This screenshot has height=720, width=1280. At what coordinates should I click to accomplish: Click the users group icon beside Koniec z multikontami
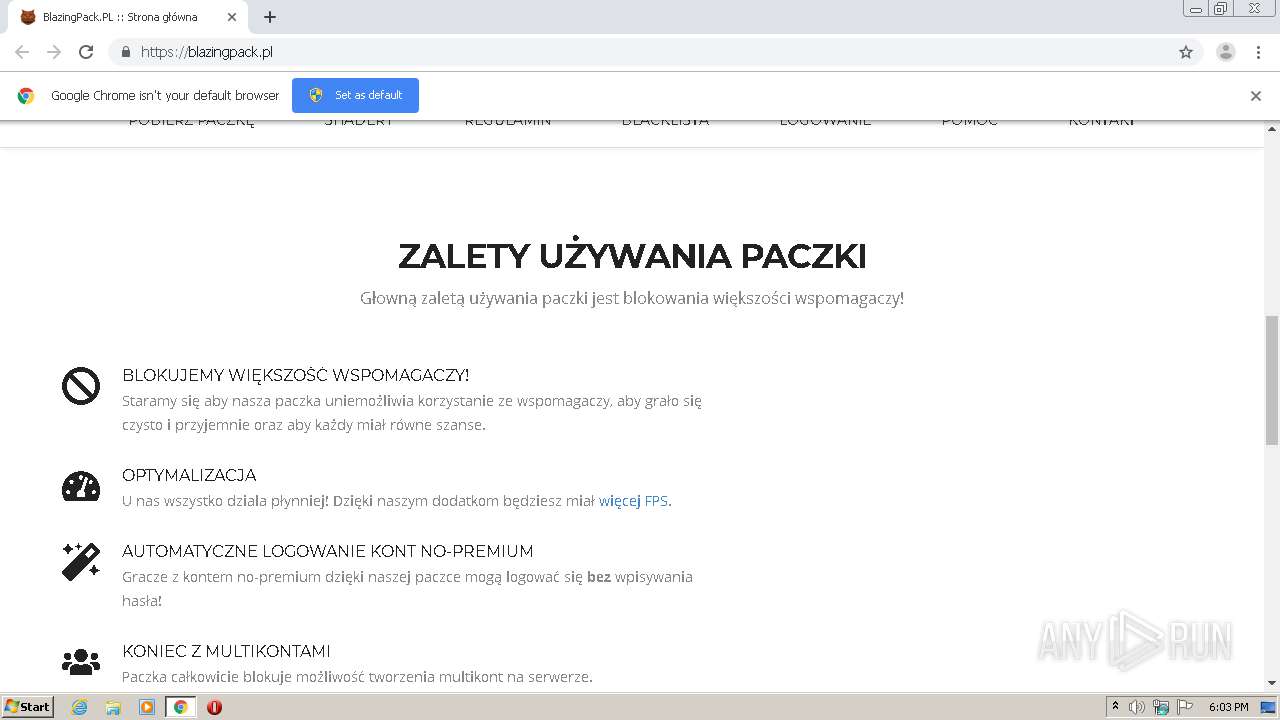pos(81,662)
